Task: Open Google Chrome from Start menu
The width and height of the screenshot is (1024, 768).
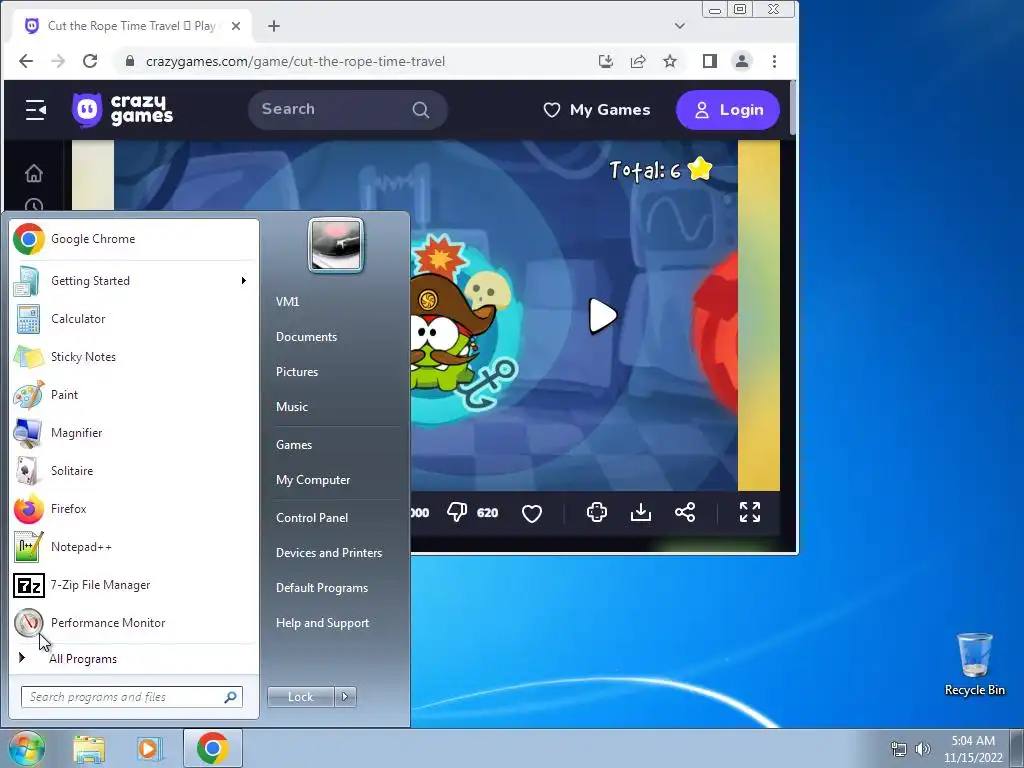Action: click(x=135, y=239)
